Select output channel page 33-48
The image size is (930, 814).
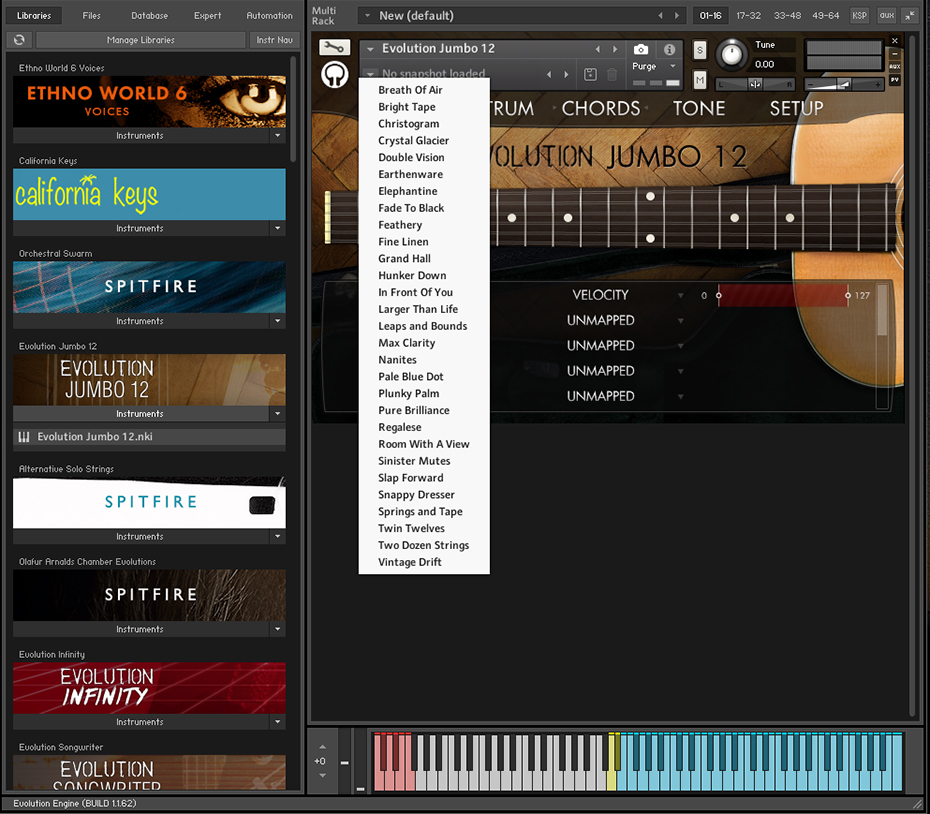pyautogui.click(x=787, y=15)
